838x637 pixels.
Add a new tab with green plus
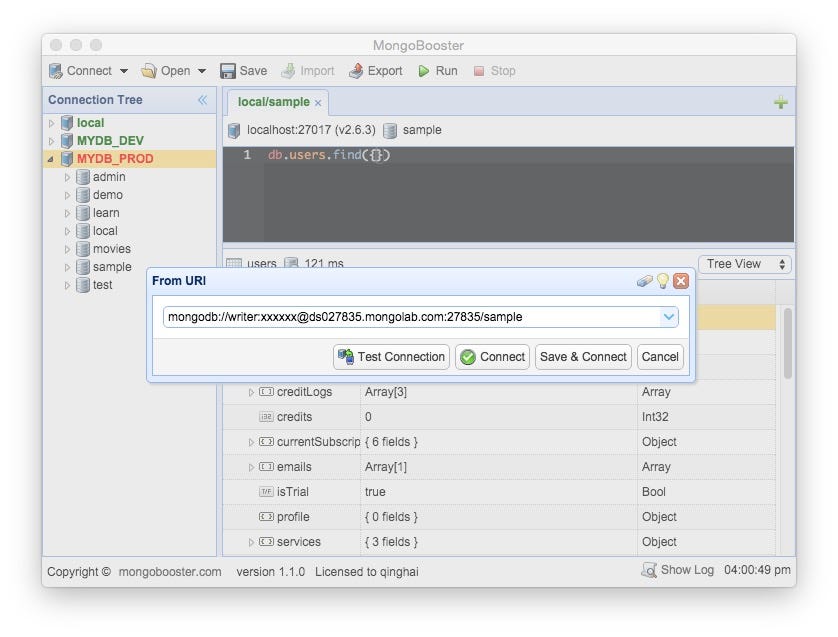coord(781,102)
